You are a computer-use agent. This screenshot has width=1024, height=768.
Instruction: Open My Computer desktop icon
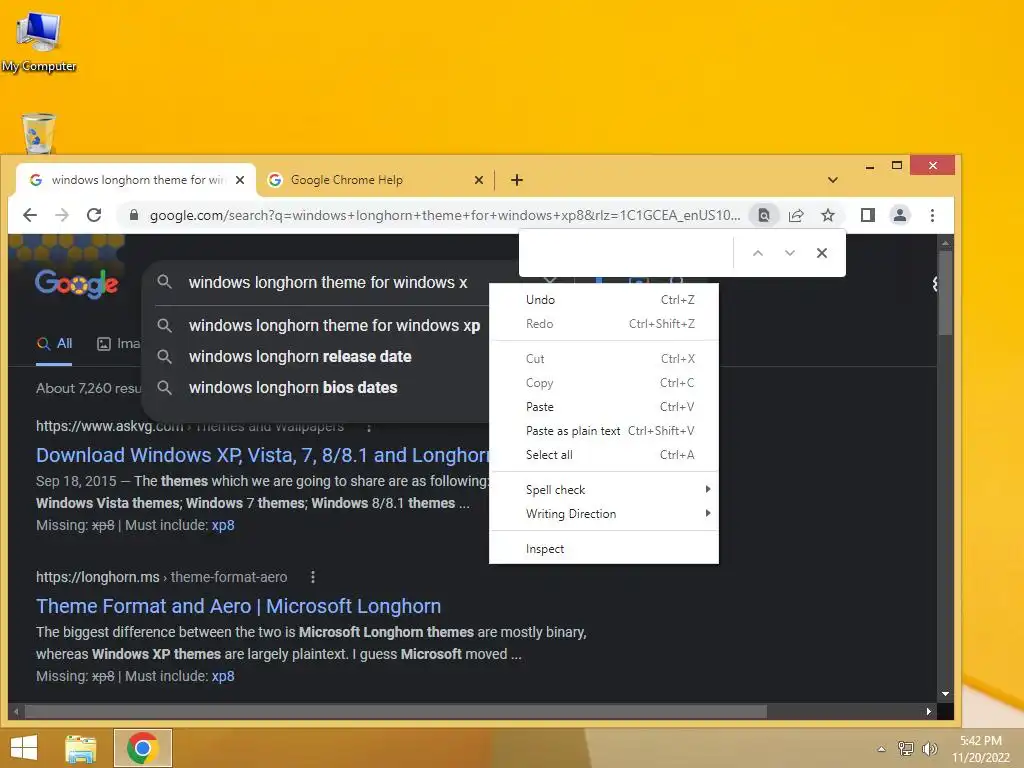39,41
